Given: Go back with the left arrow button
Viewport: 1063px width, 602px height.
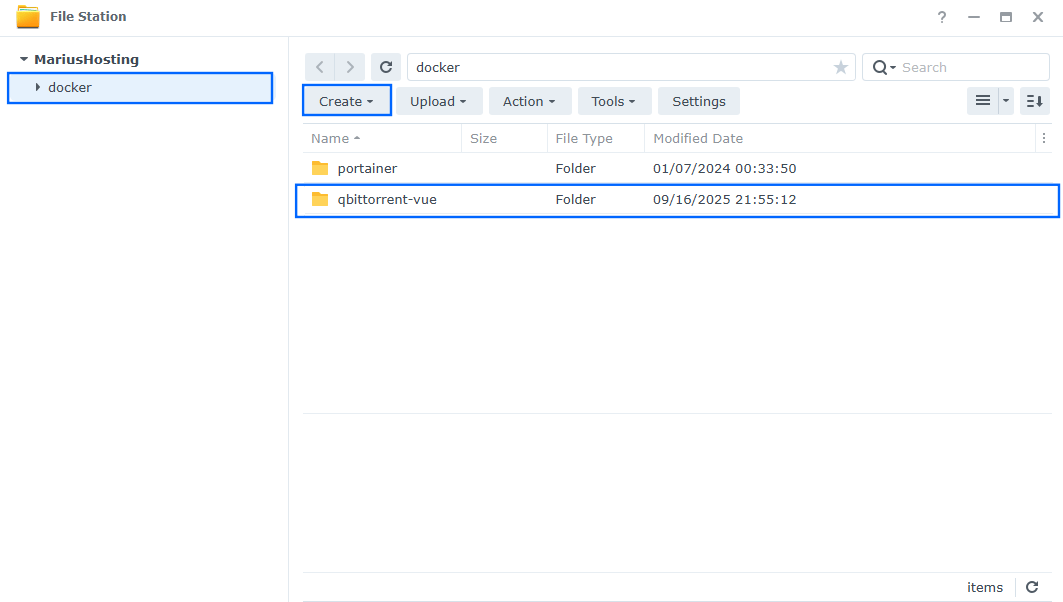Looking at the screenshot, I should (320, 67).
